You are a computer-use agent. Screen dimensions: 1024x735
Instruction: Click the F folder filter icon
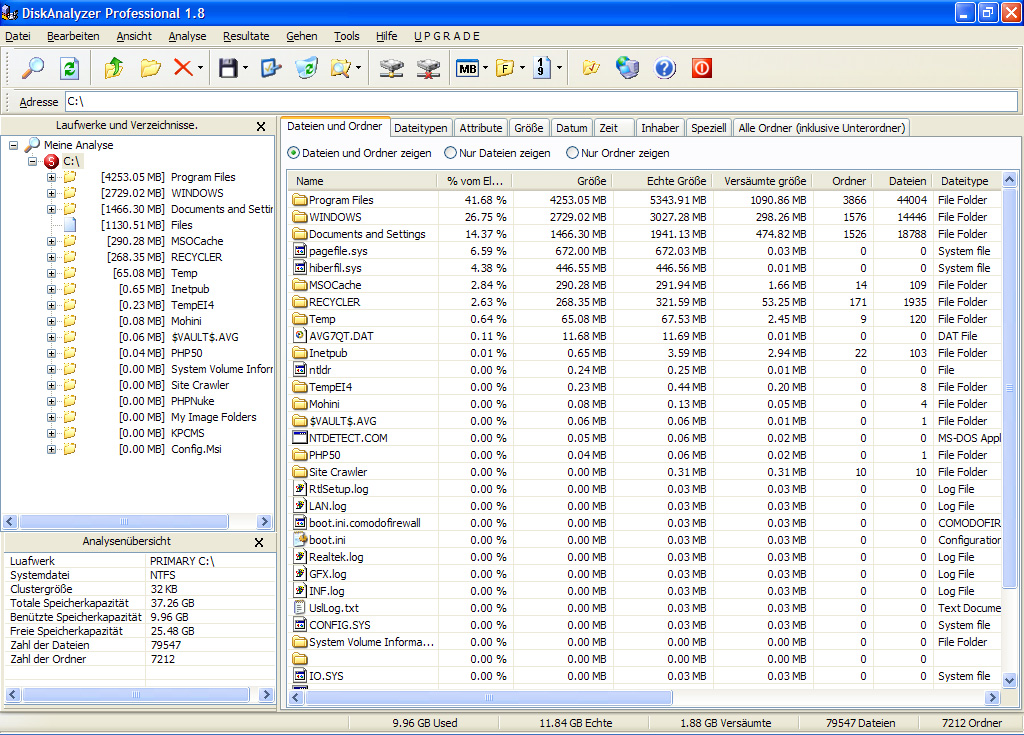[x=505, y=68]
